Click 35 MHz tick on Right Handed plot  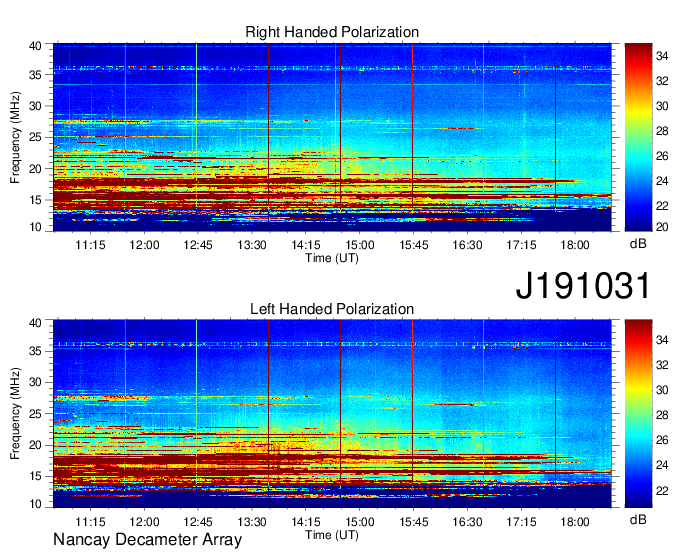(x=35, y=75)
